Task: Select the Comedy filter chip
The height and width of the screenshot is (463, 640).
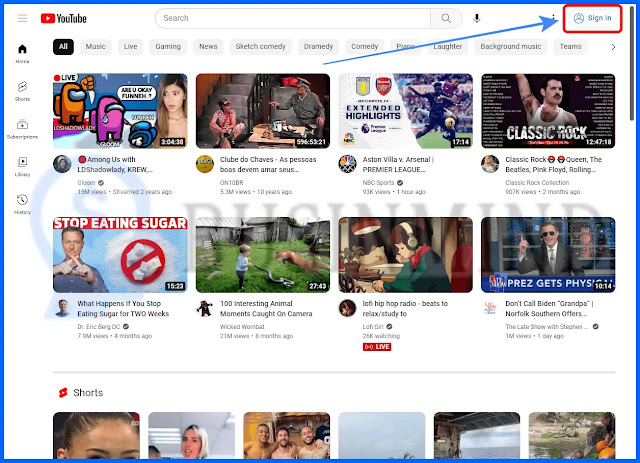Action: coord(364,47)
